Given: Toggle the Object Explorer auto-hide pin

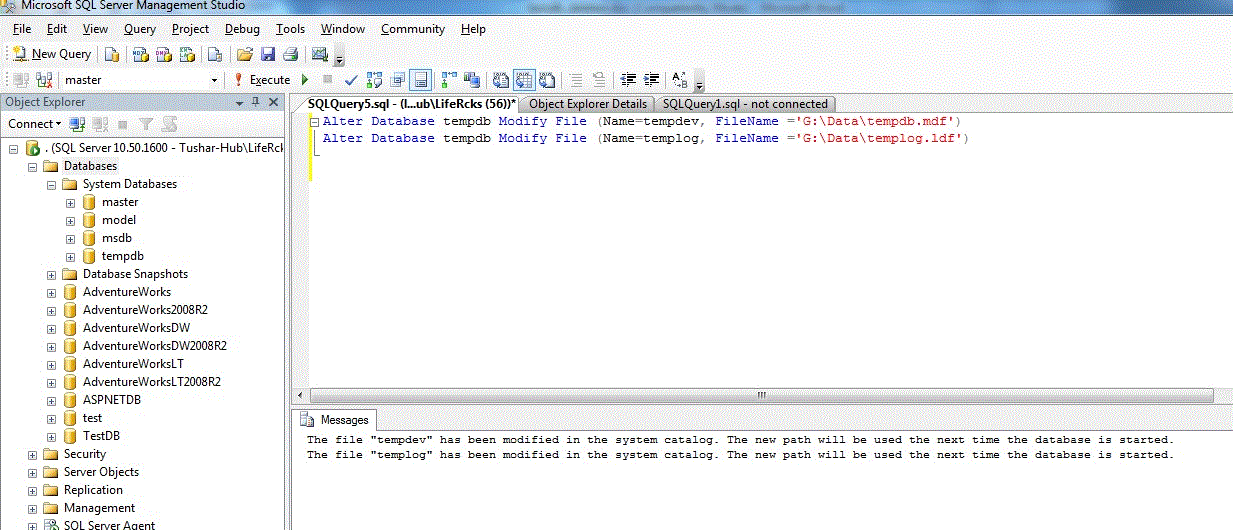Looking at the screenshot, I should [x=256, y=102].
